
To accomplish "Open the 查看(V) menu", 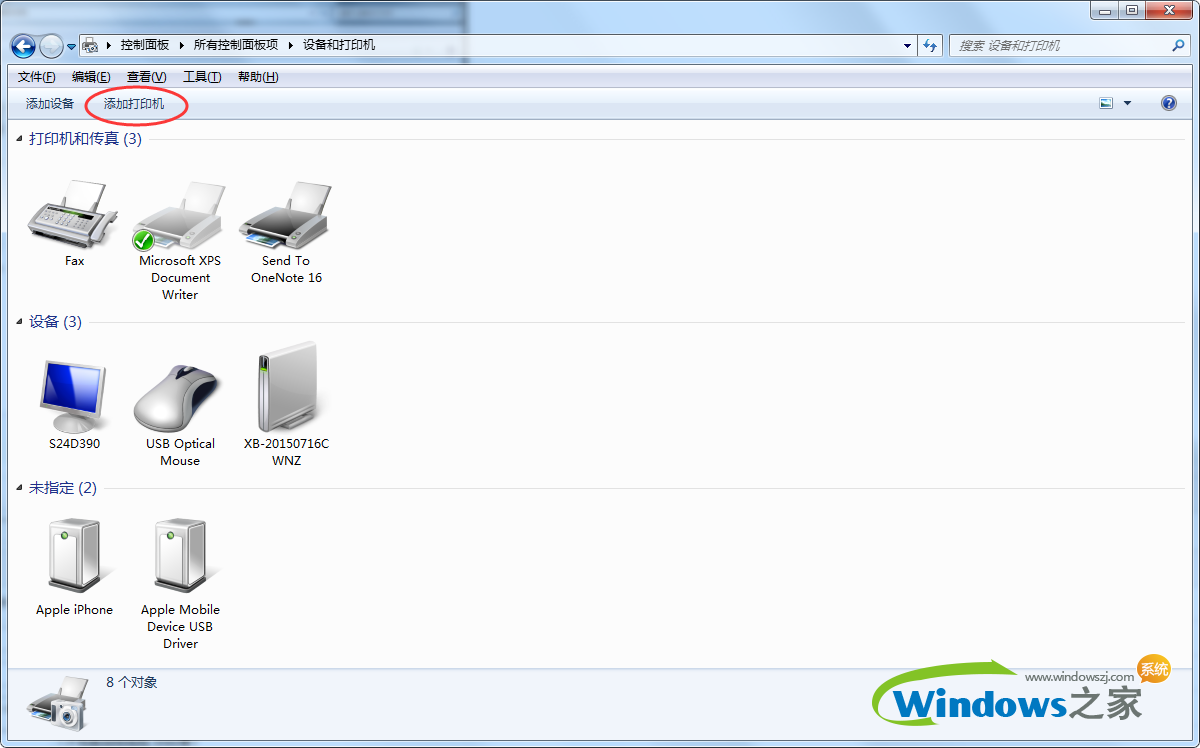I will tap(146, 77).
